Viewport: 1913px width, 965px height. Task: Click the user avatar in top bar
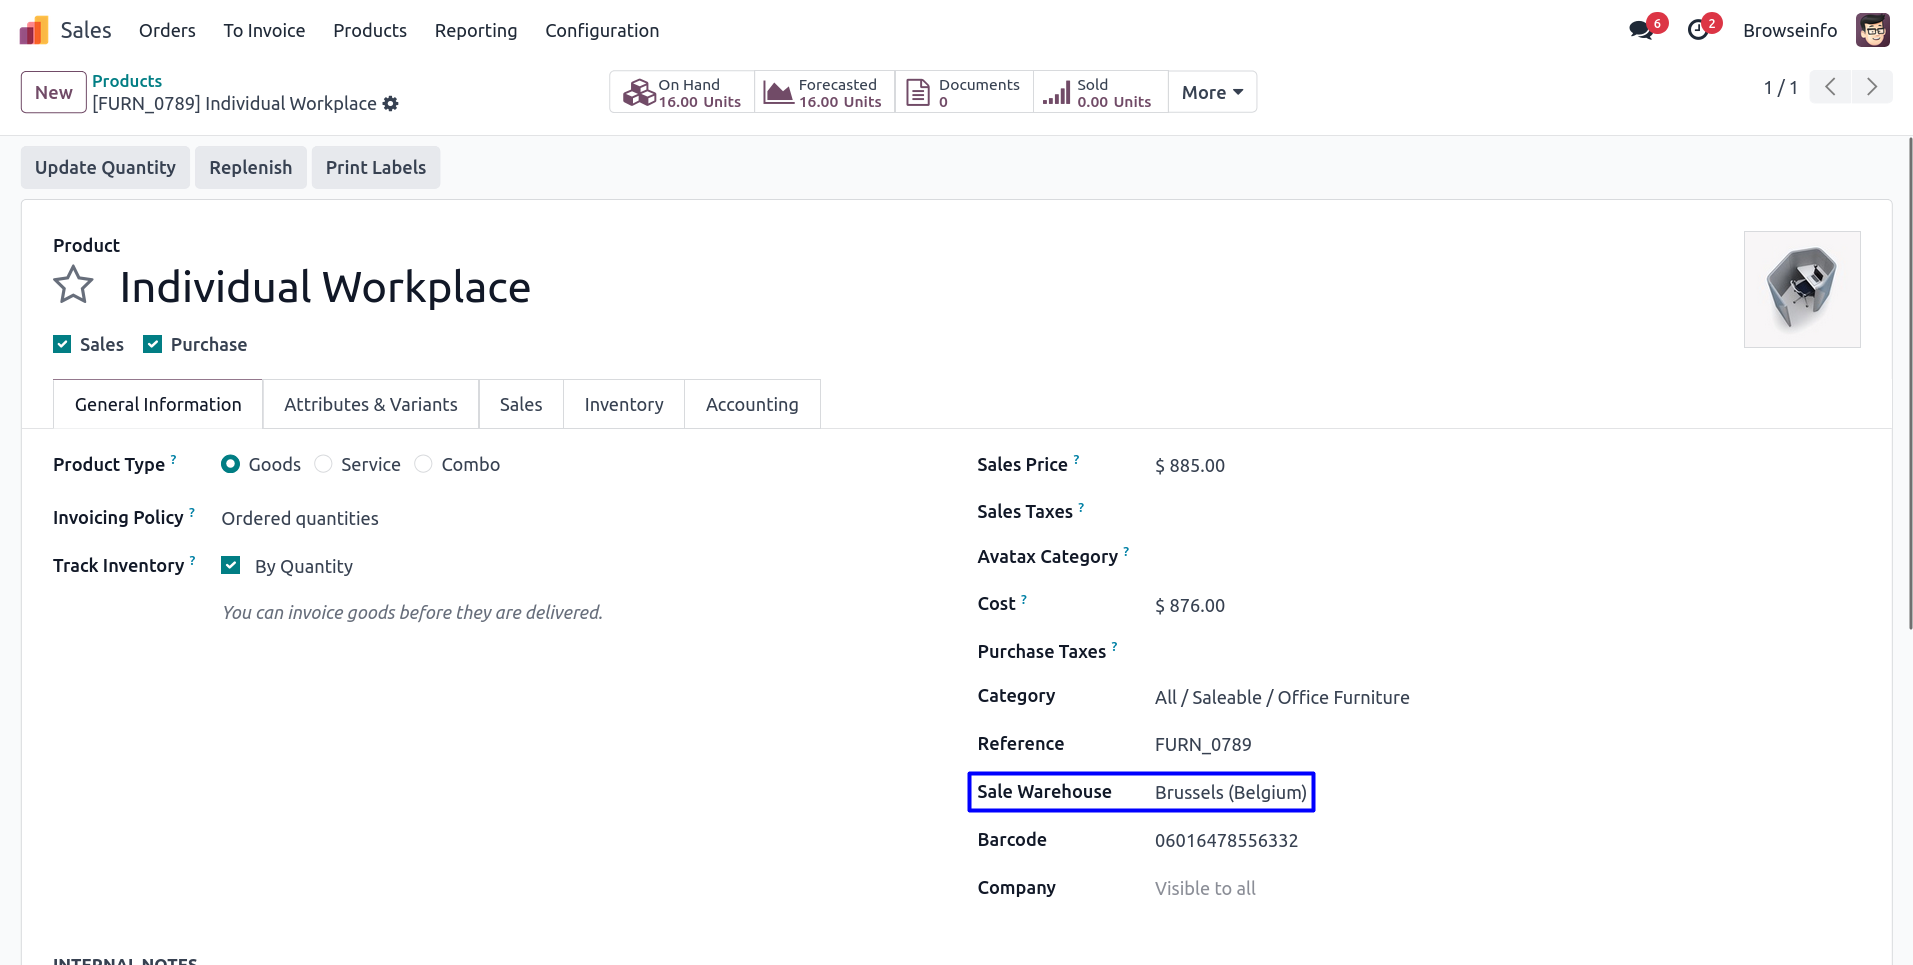(x=1872, y=30)
